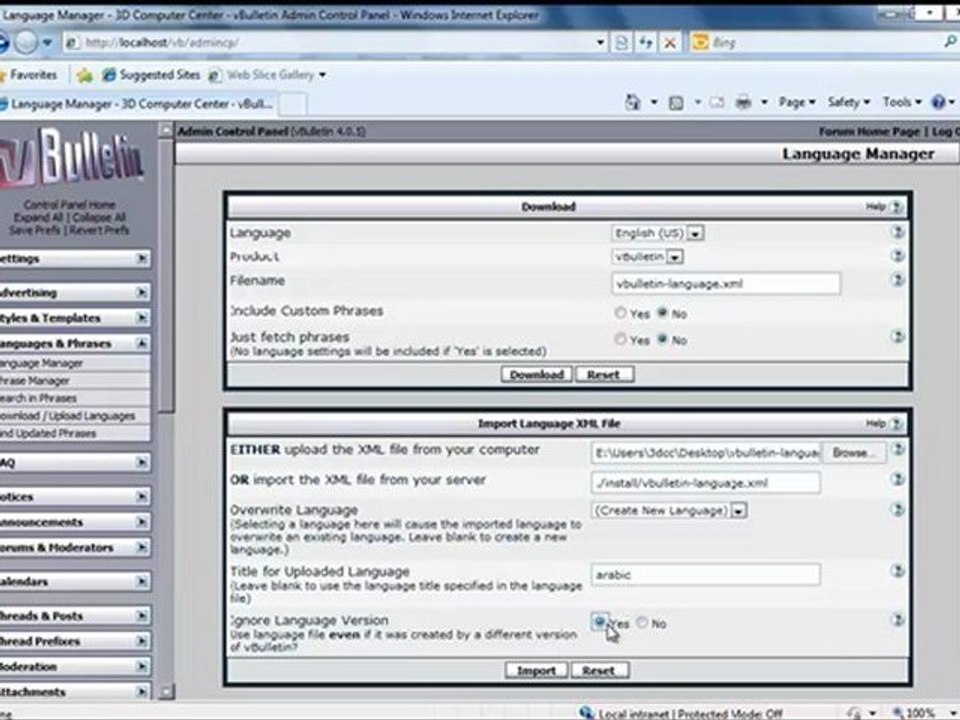Open the Forum Home Page link

tap(869, 132)
